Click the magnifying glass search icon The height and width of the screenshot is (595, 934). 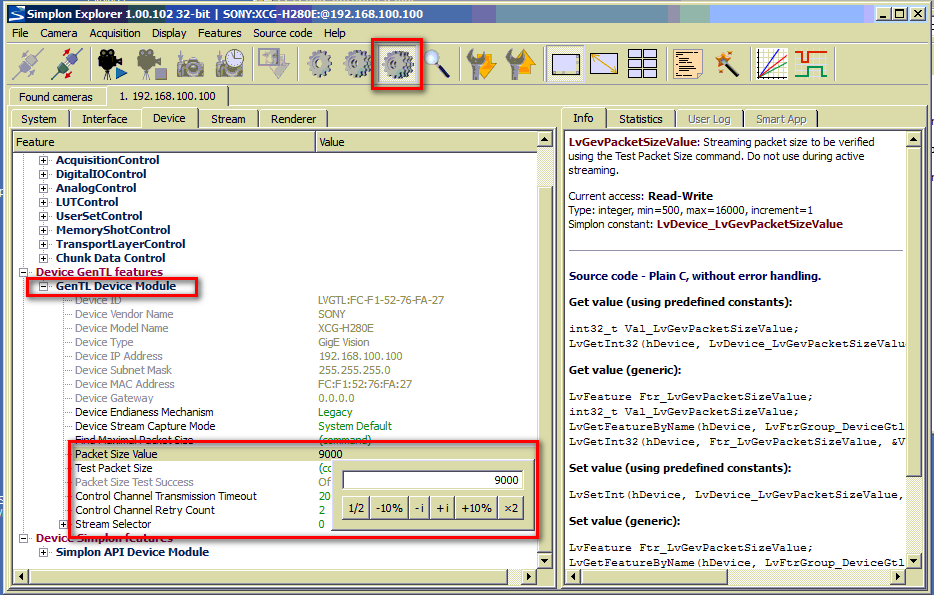(x=436, y=65)
